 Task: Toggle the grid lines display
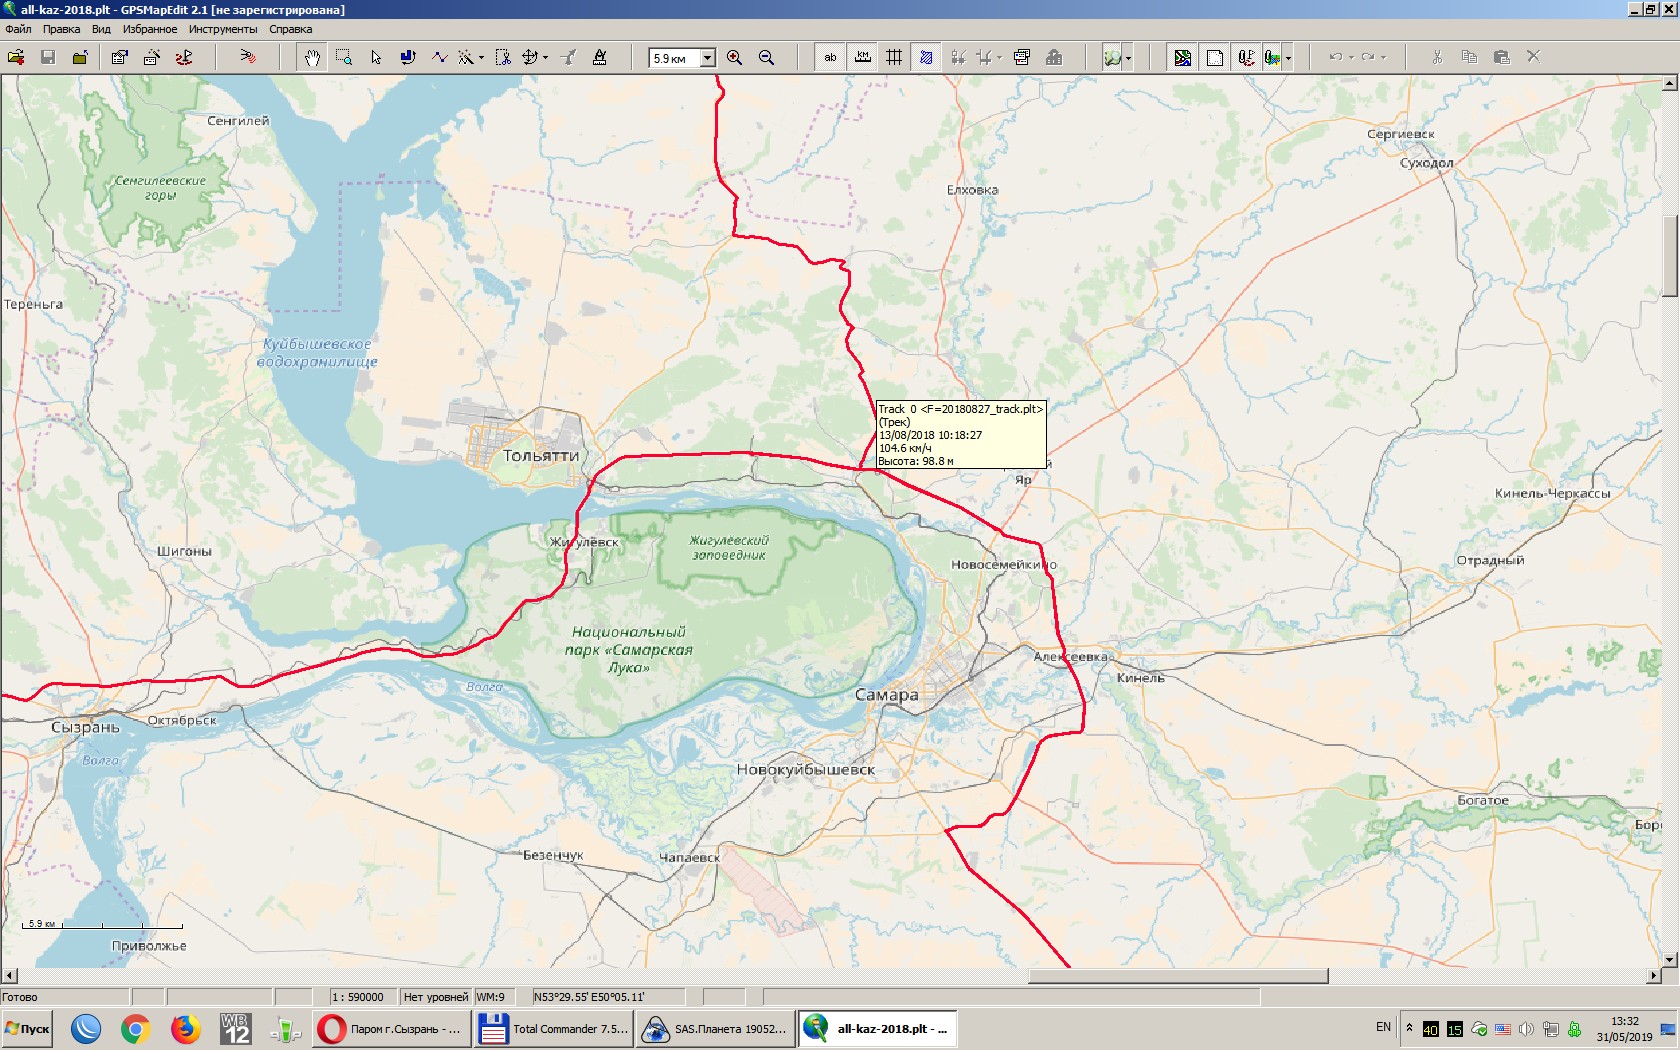894,57
